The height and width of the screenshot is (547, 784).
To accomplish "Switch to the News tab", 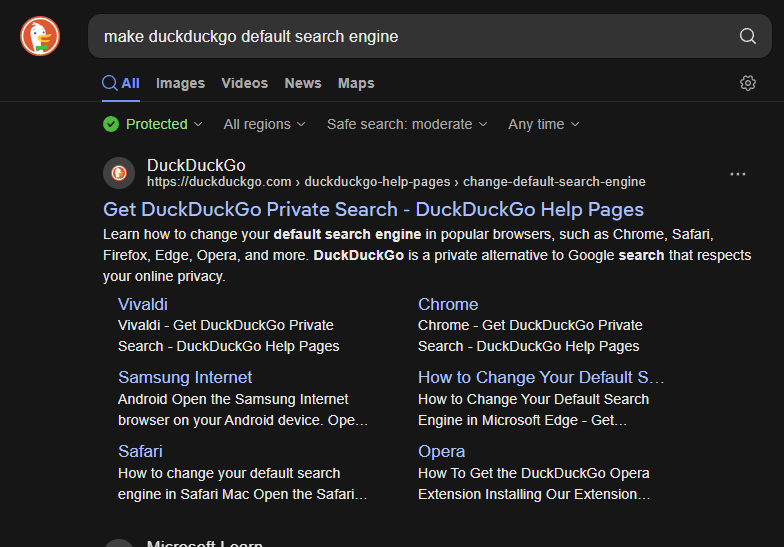I will pos(303,83).
